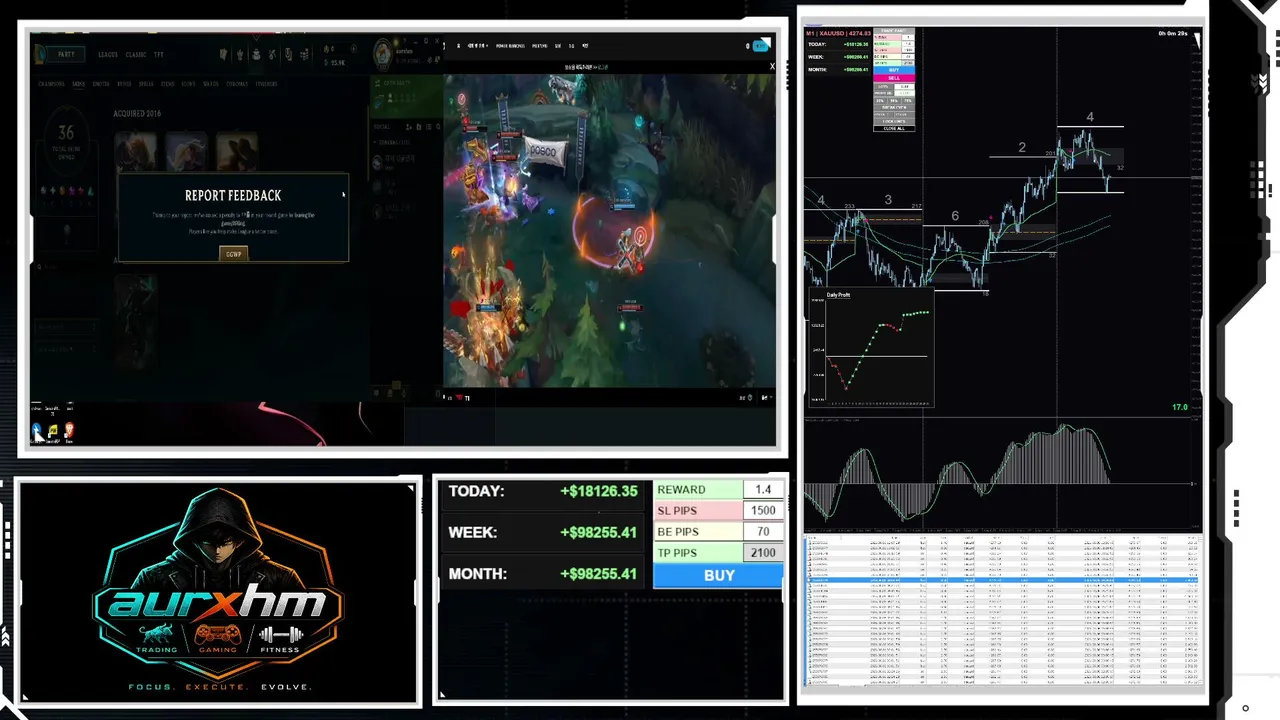Open the Brave browser desktop icon
This screenshot has width=1280, height=720.
pos(69,431)
